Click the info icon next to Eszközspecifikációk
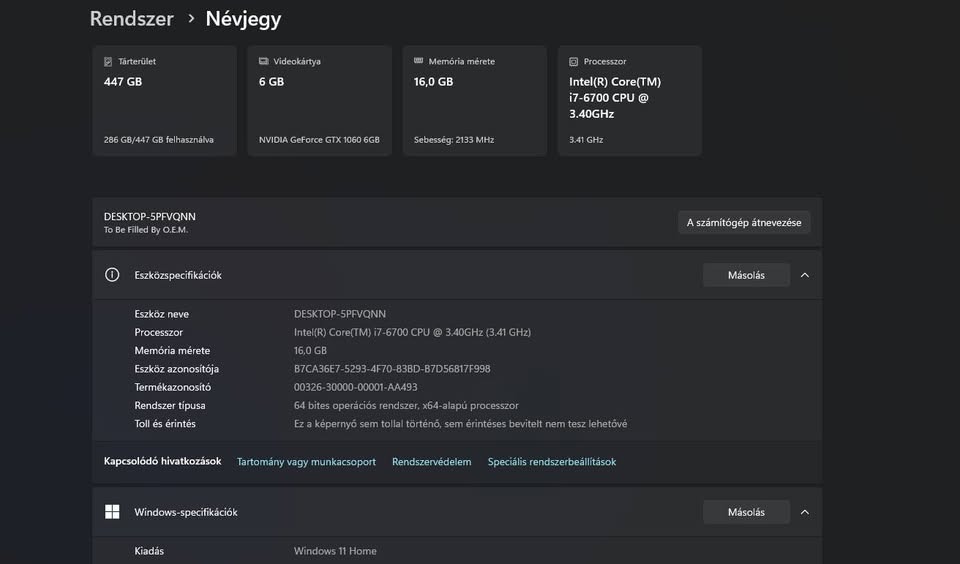This screenshot has height=564, width=960. tap(112, 275)
